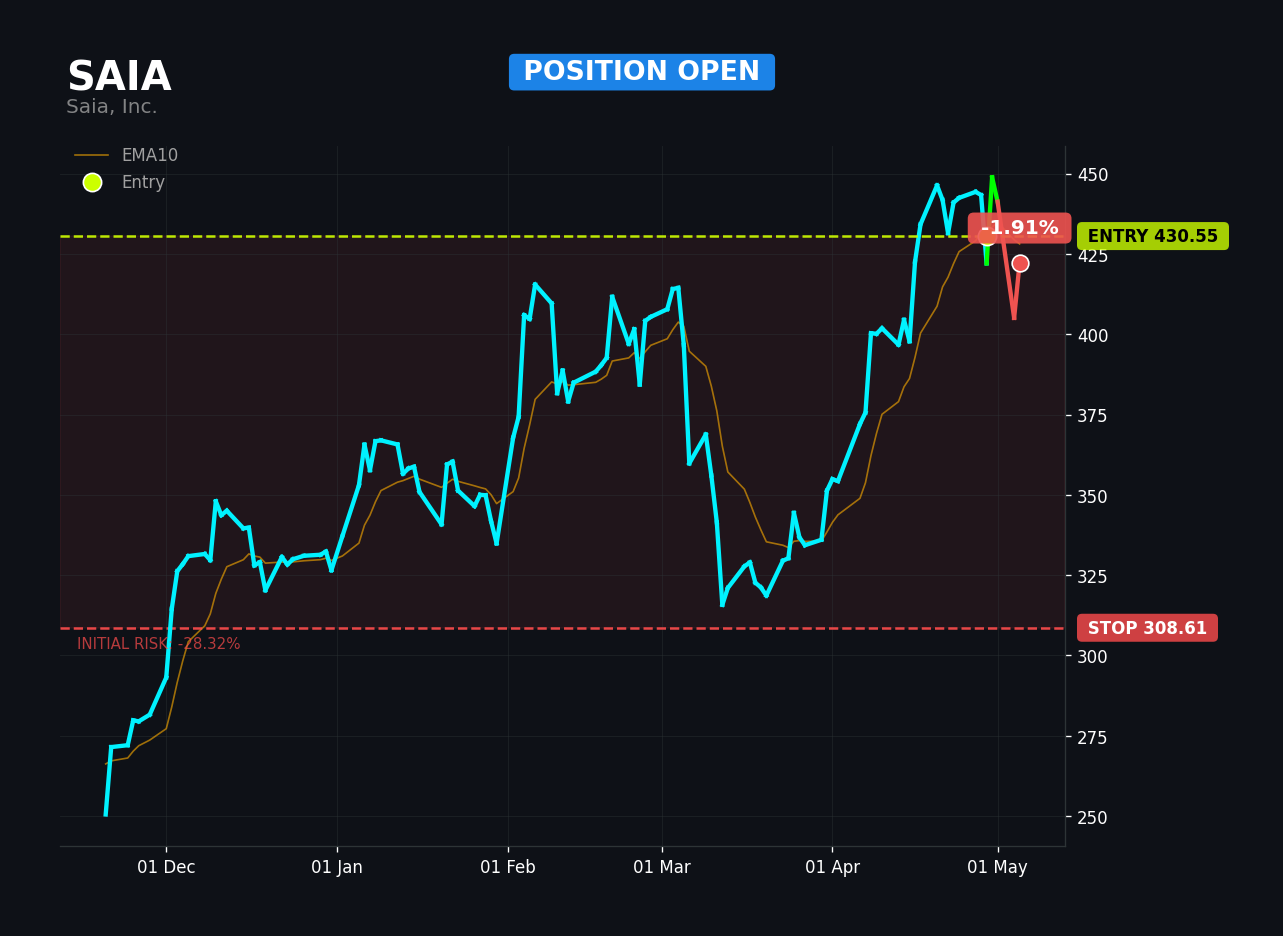The height and width of the screenshot is (936, 1283).
Task: Click the 350 price axis label
Action: pos(1093,496)
